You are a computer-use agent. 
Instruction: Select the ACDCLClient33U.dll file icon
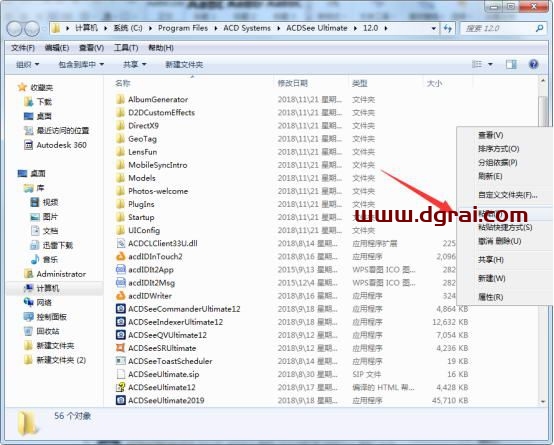(120, 243)
